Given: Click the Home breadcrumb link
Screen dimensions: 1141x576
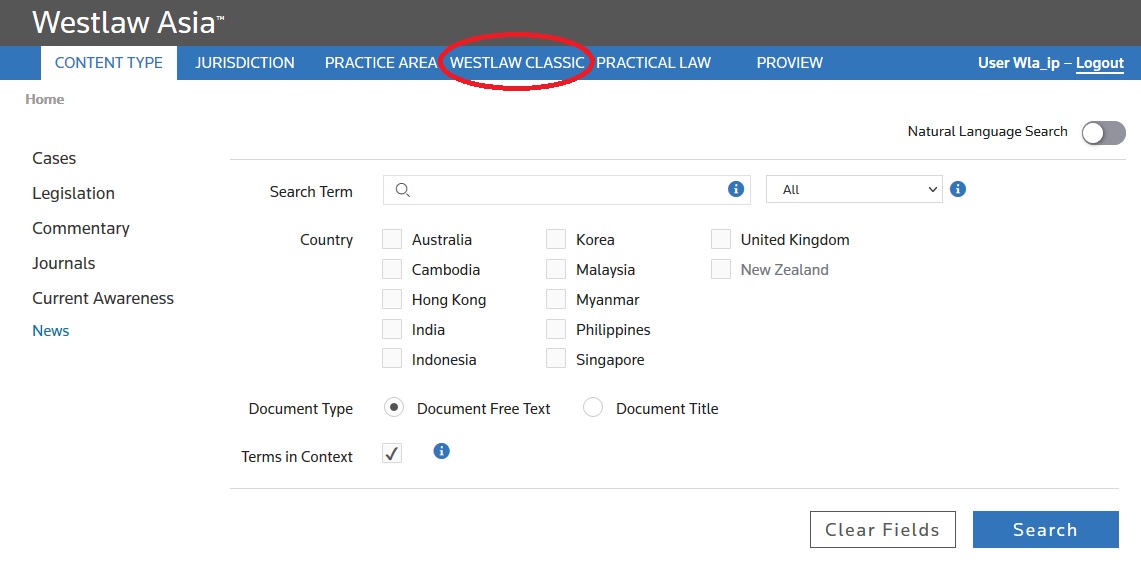Looking at the screenshot, I should pos(44,100).
